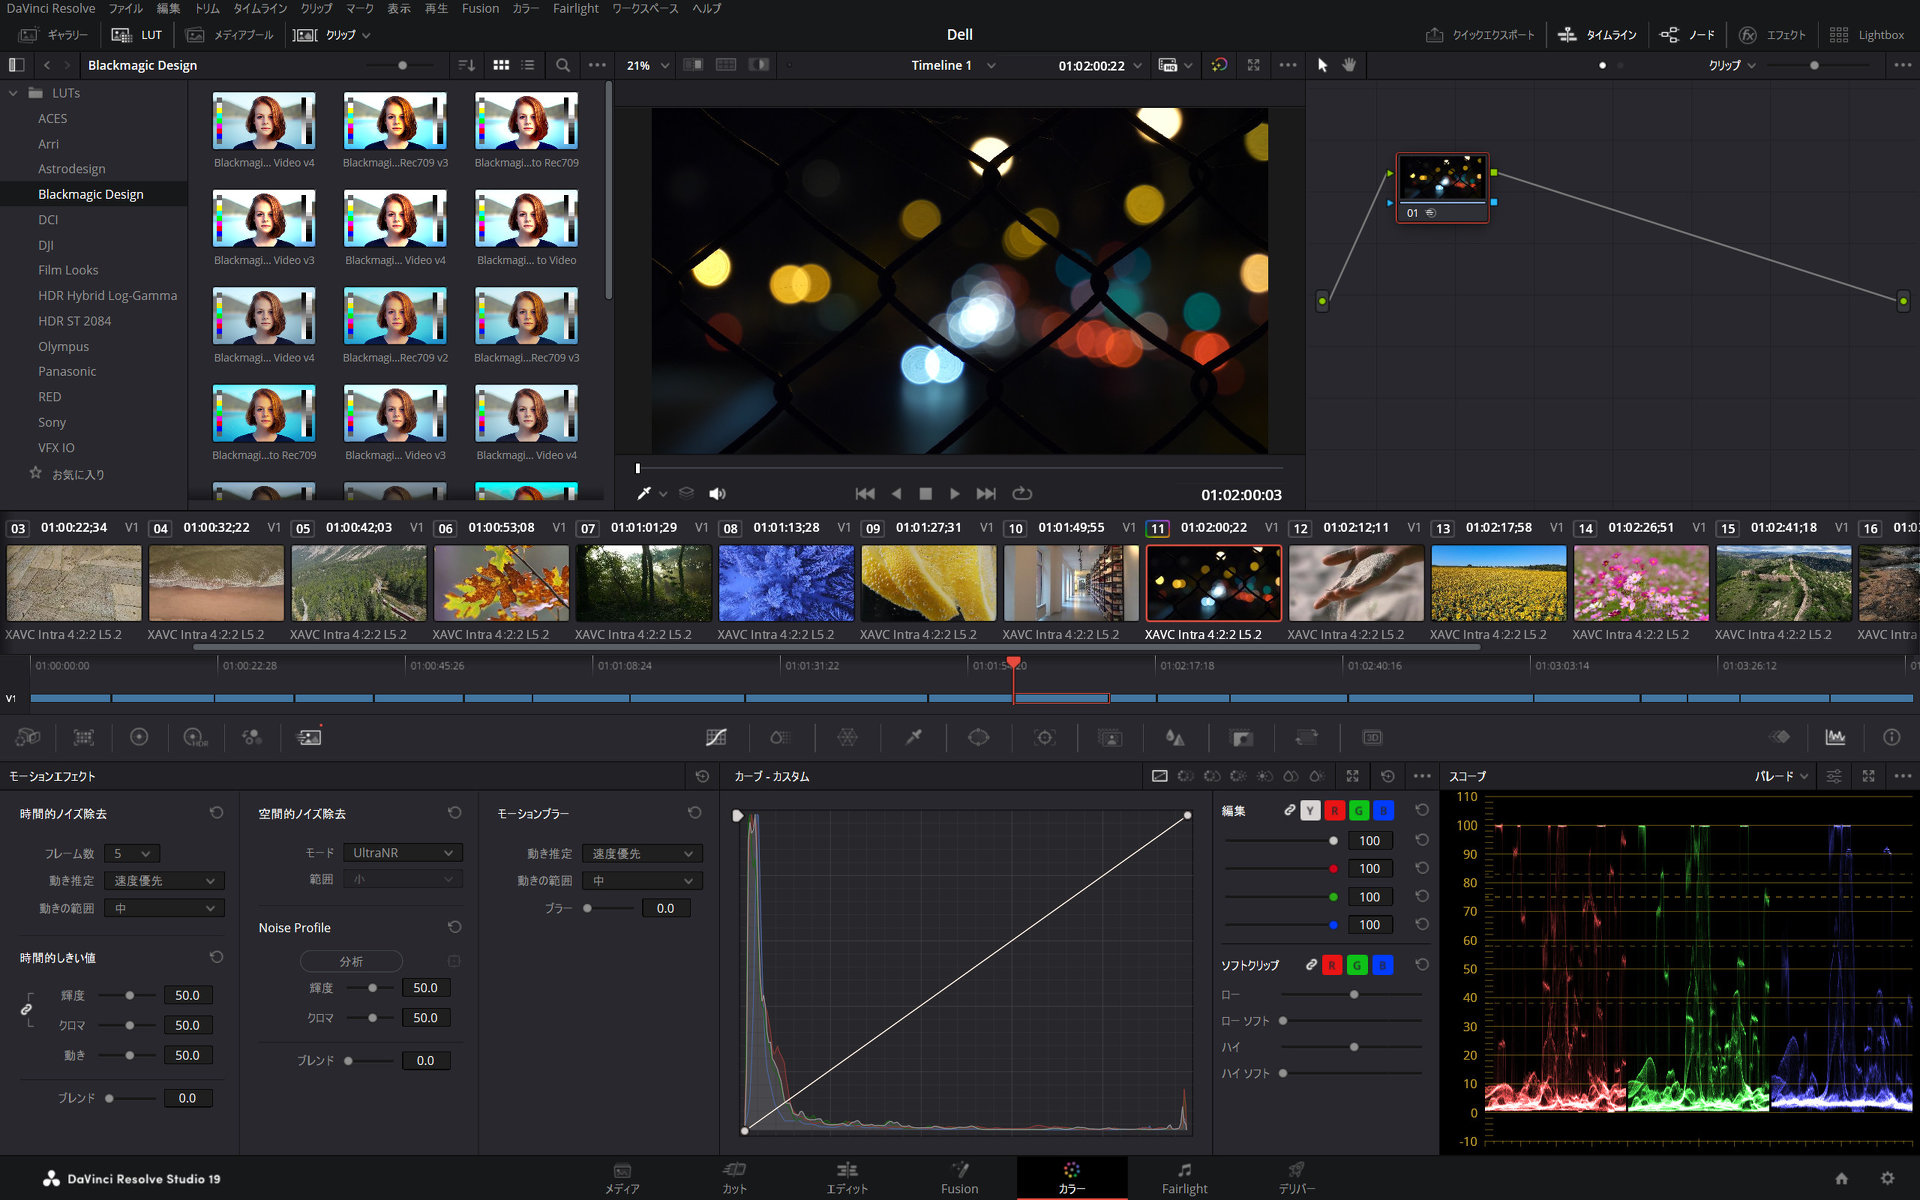Open the Power Window palette
This screenshot has height=1200, width=1920.
[978, 737]
